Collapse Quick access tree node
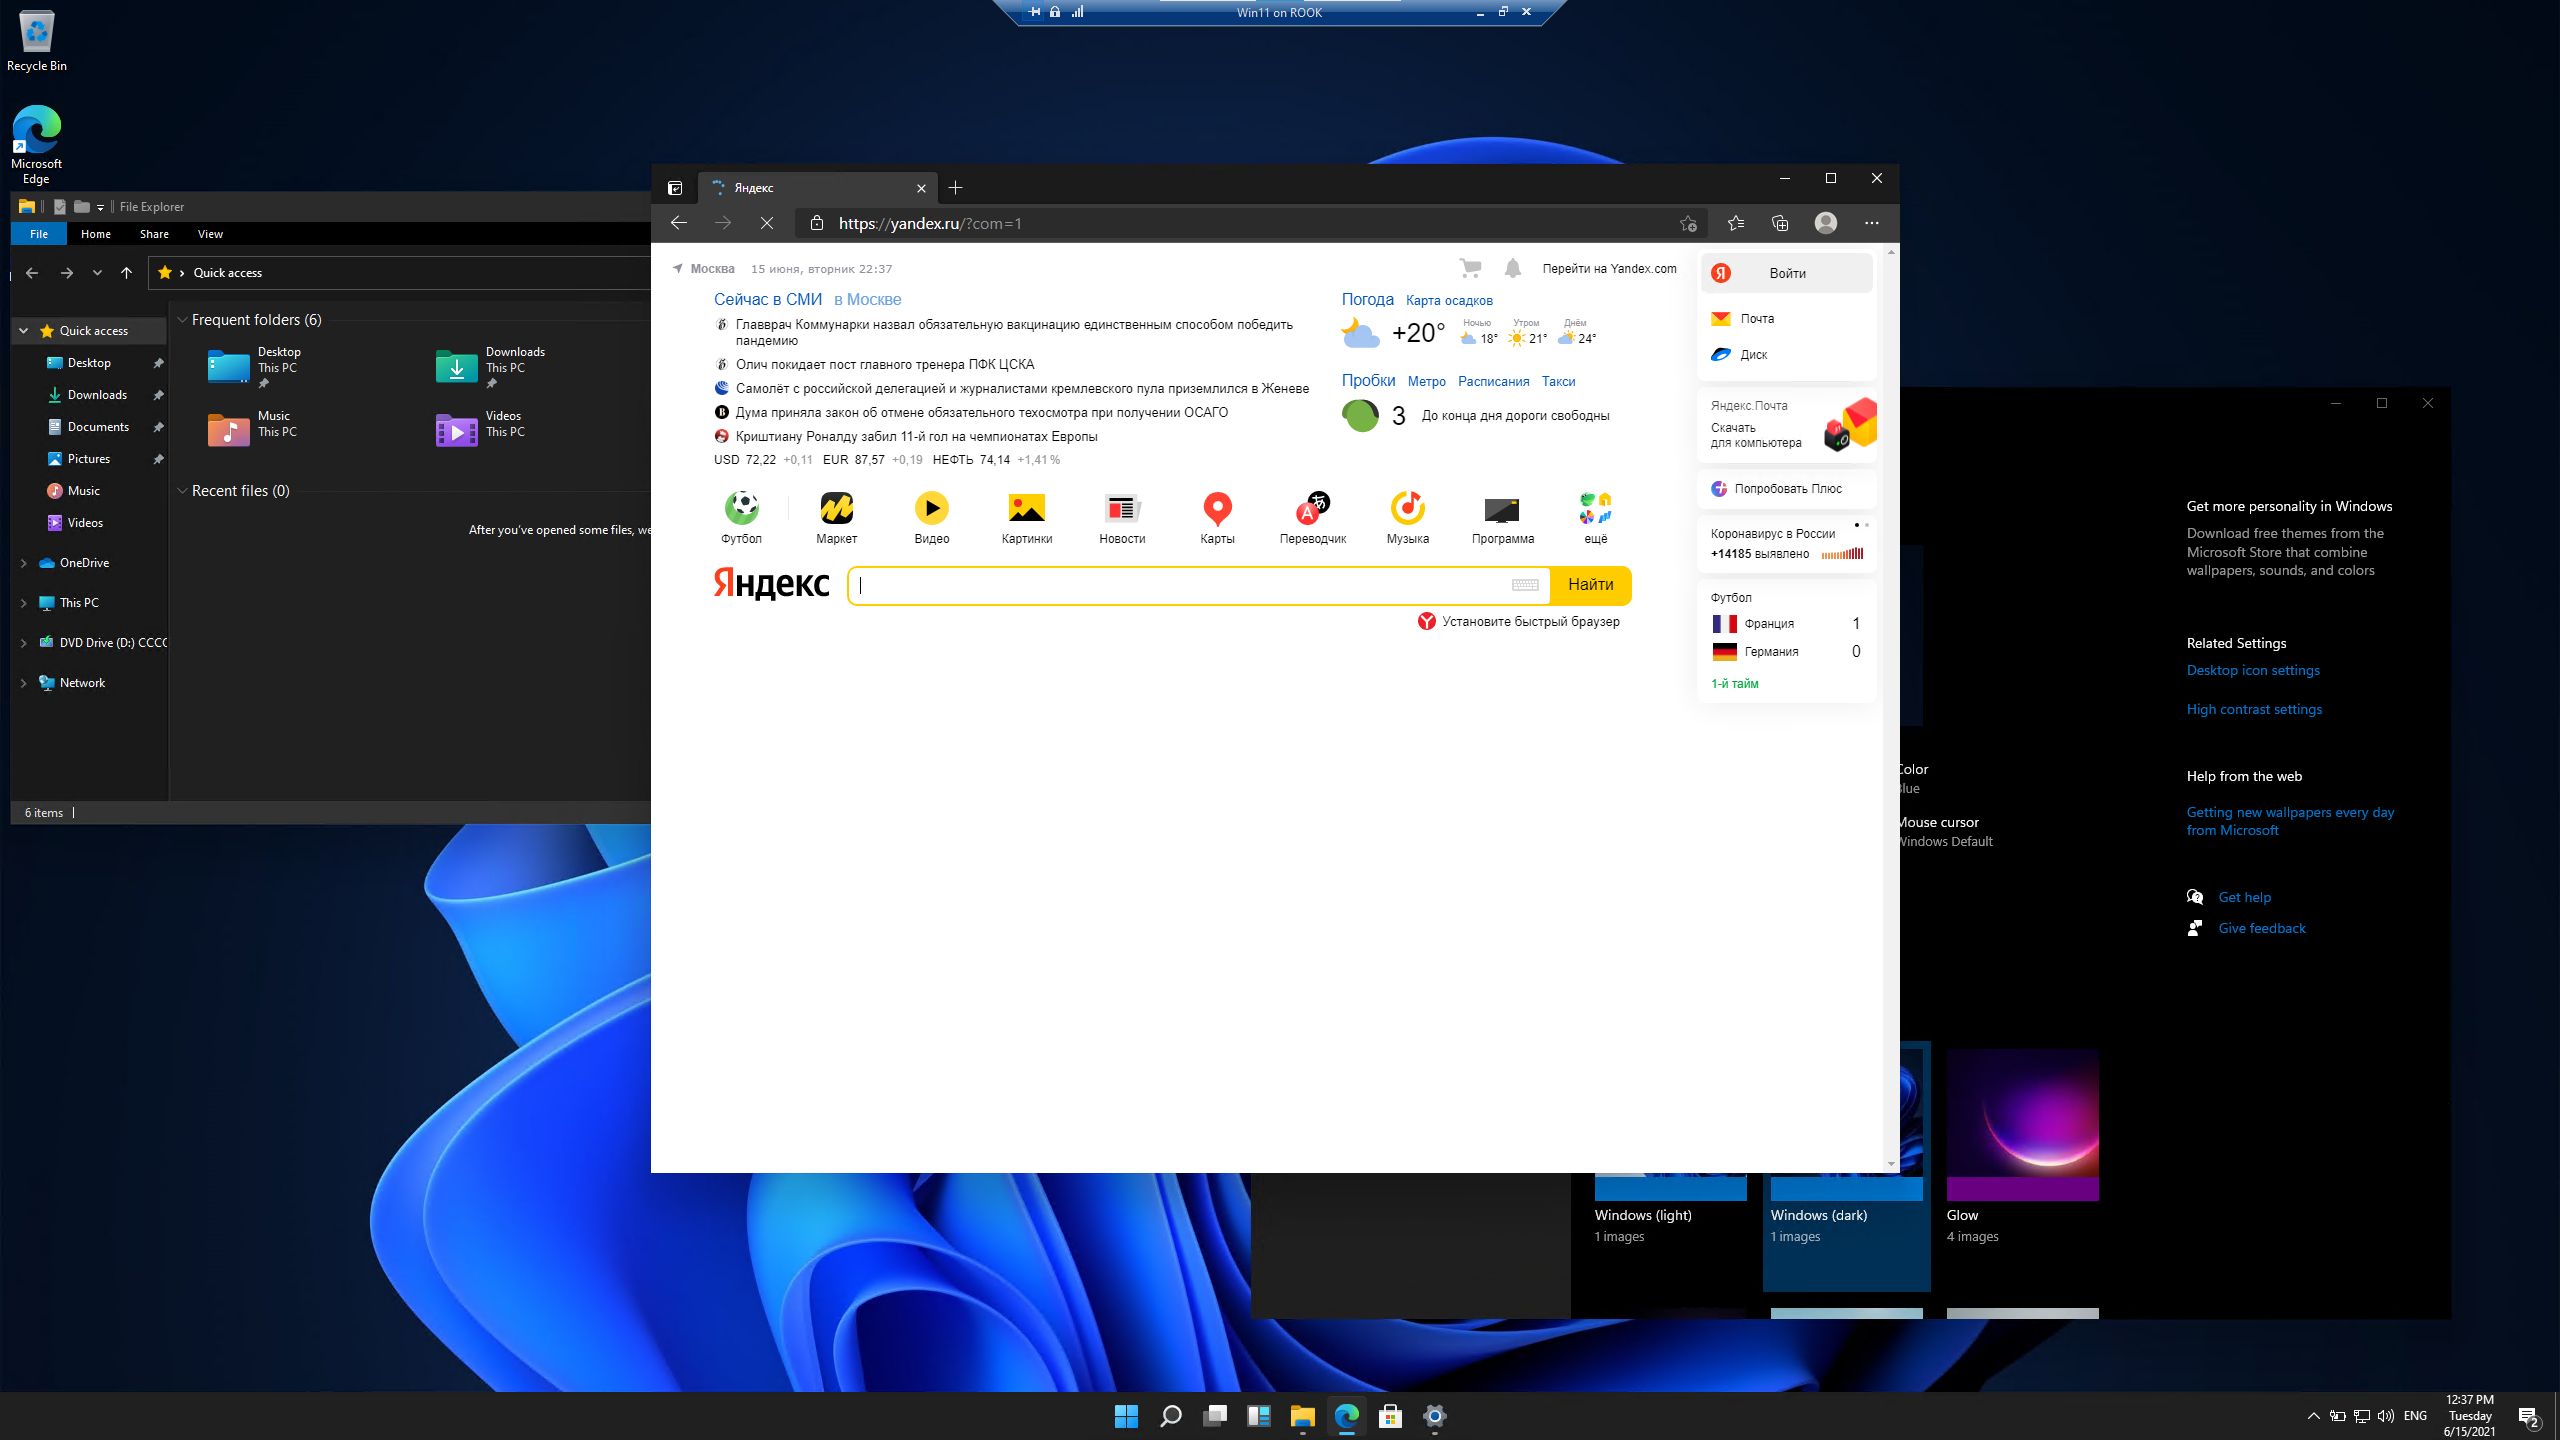Viewport: 2560px width, 1440px height. coord(23,330)
